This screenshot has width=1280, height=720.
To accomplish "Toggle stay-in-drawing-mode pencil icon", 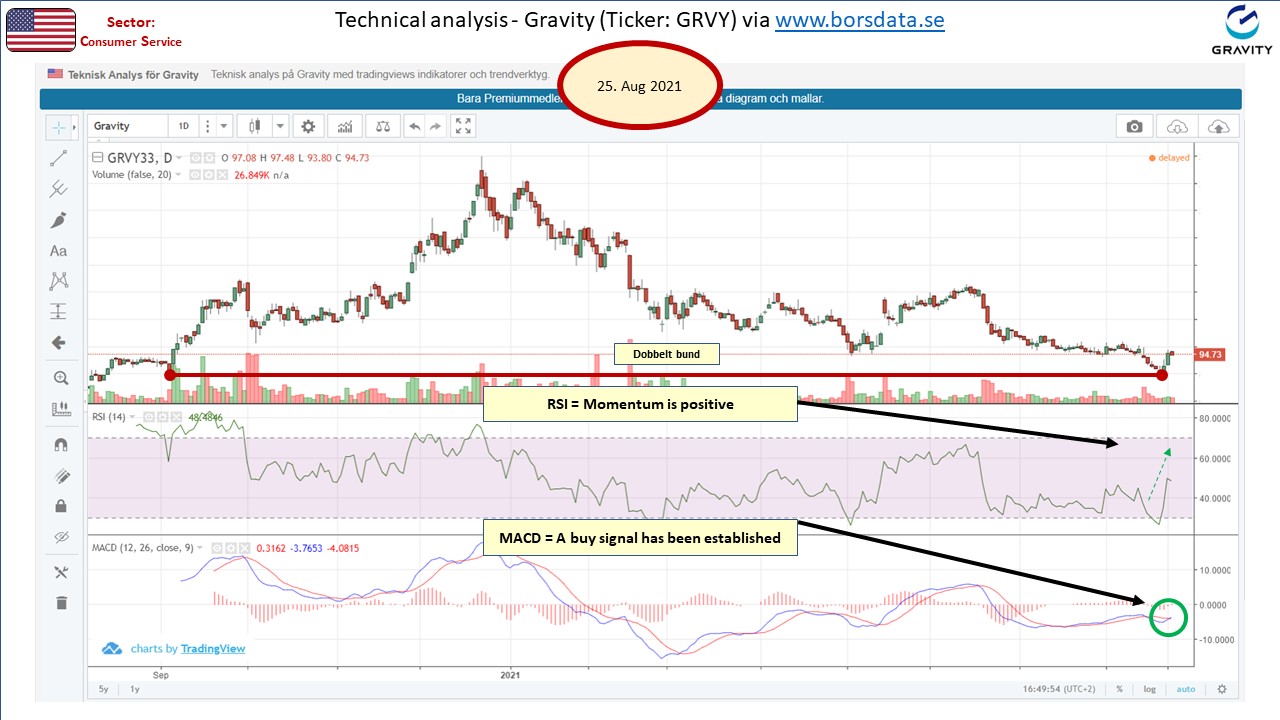I will pyautogui.click(x=60, y=476).
